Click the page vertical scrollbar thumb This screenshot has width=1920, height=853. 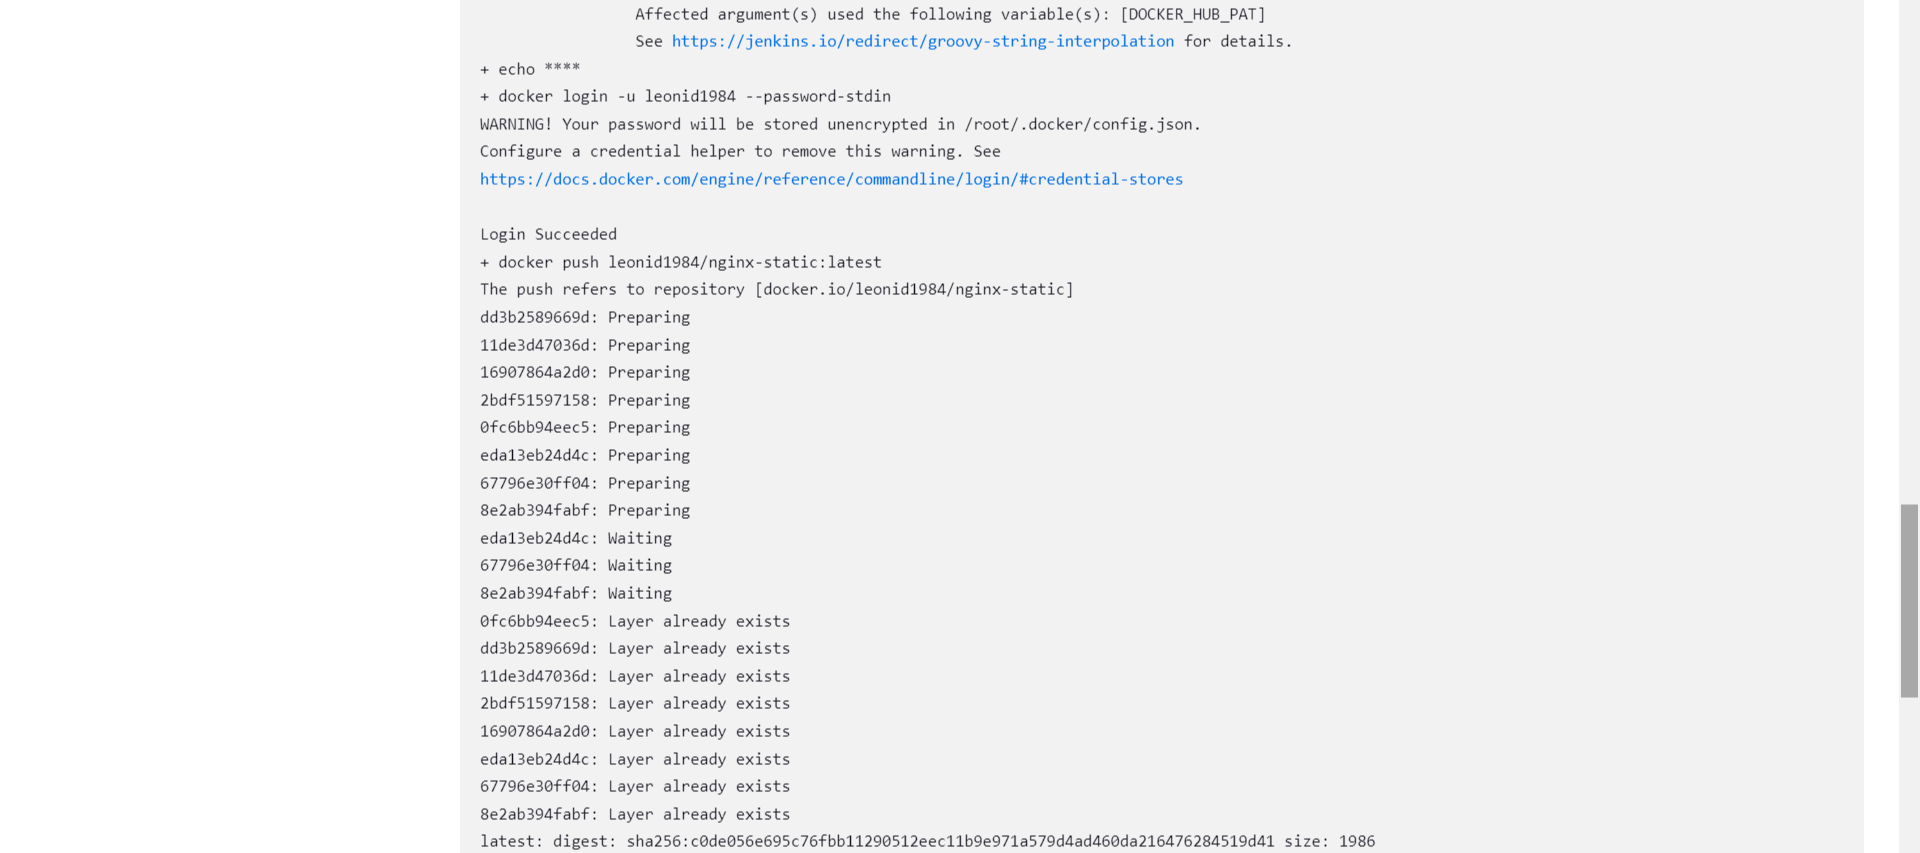click(1909, 601)
